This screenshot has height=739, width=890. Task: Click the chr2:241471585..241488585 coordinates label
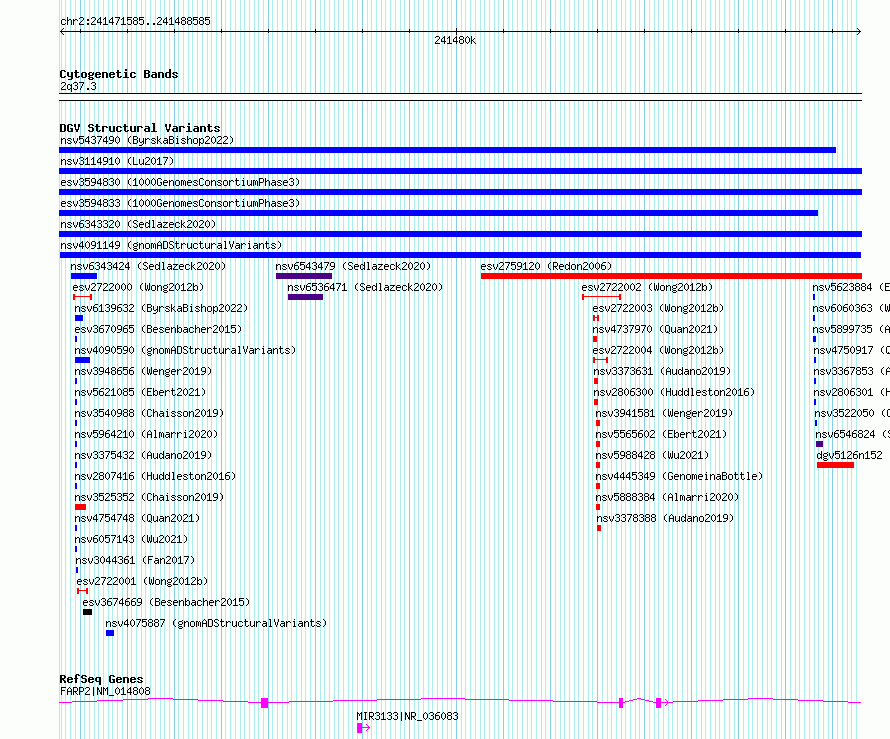tap(136, 22)
